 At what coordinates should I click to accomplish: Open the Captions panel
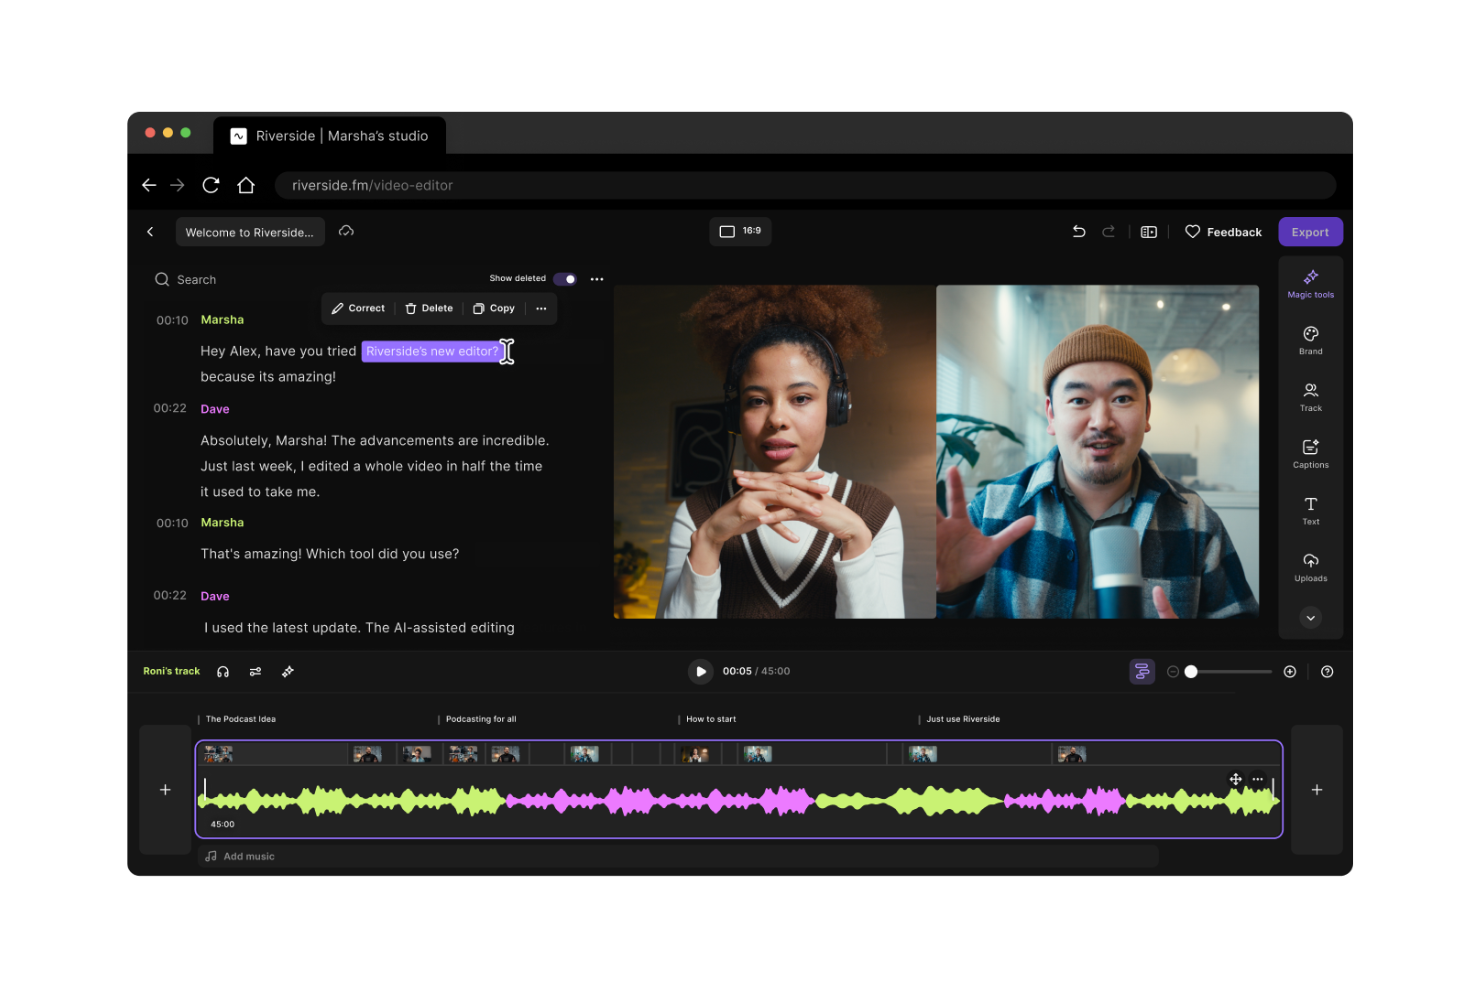click(x=1310, y=453)
